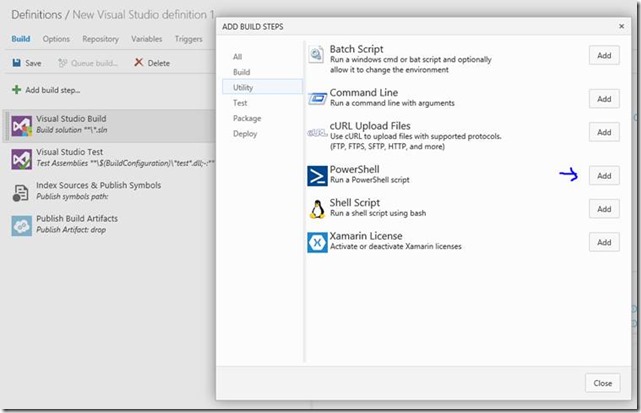The height and width of the screenshot is (413, 641).
Task: Click the Batch Script task icon
Action: coord(316,54)
